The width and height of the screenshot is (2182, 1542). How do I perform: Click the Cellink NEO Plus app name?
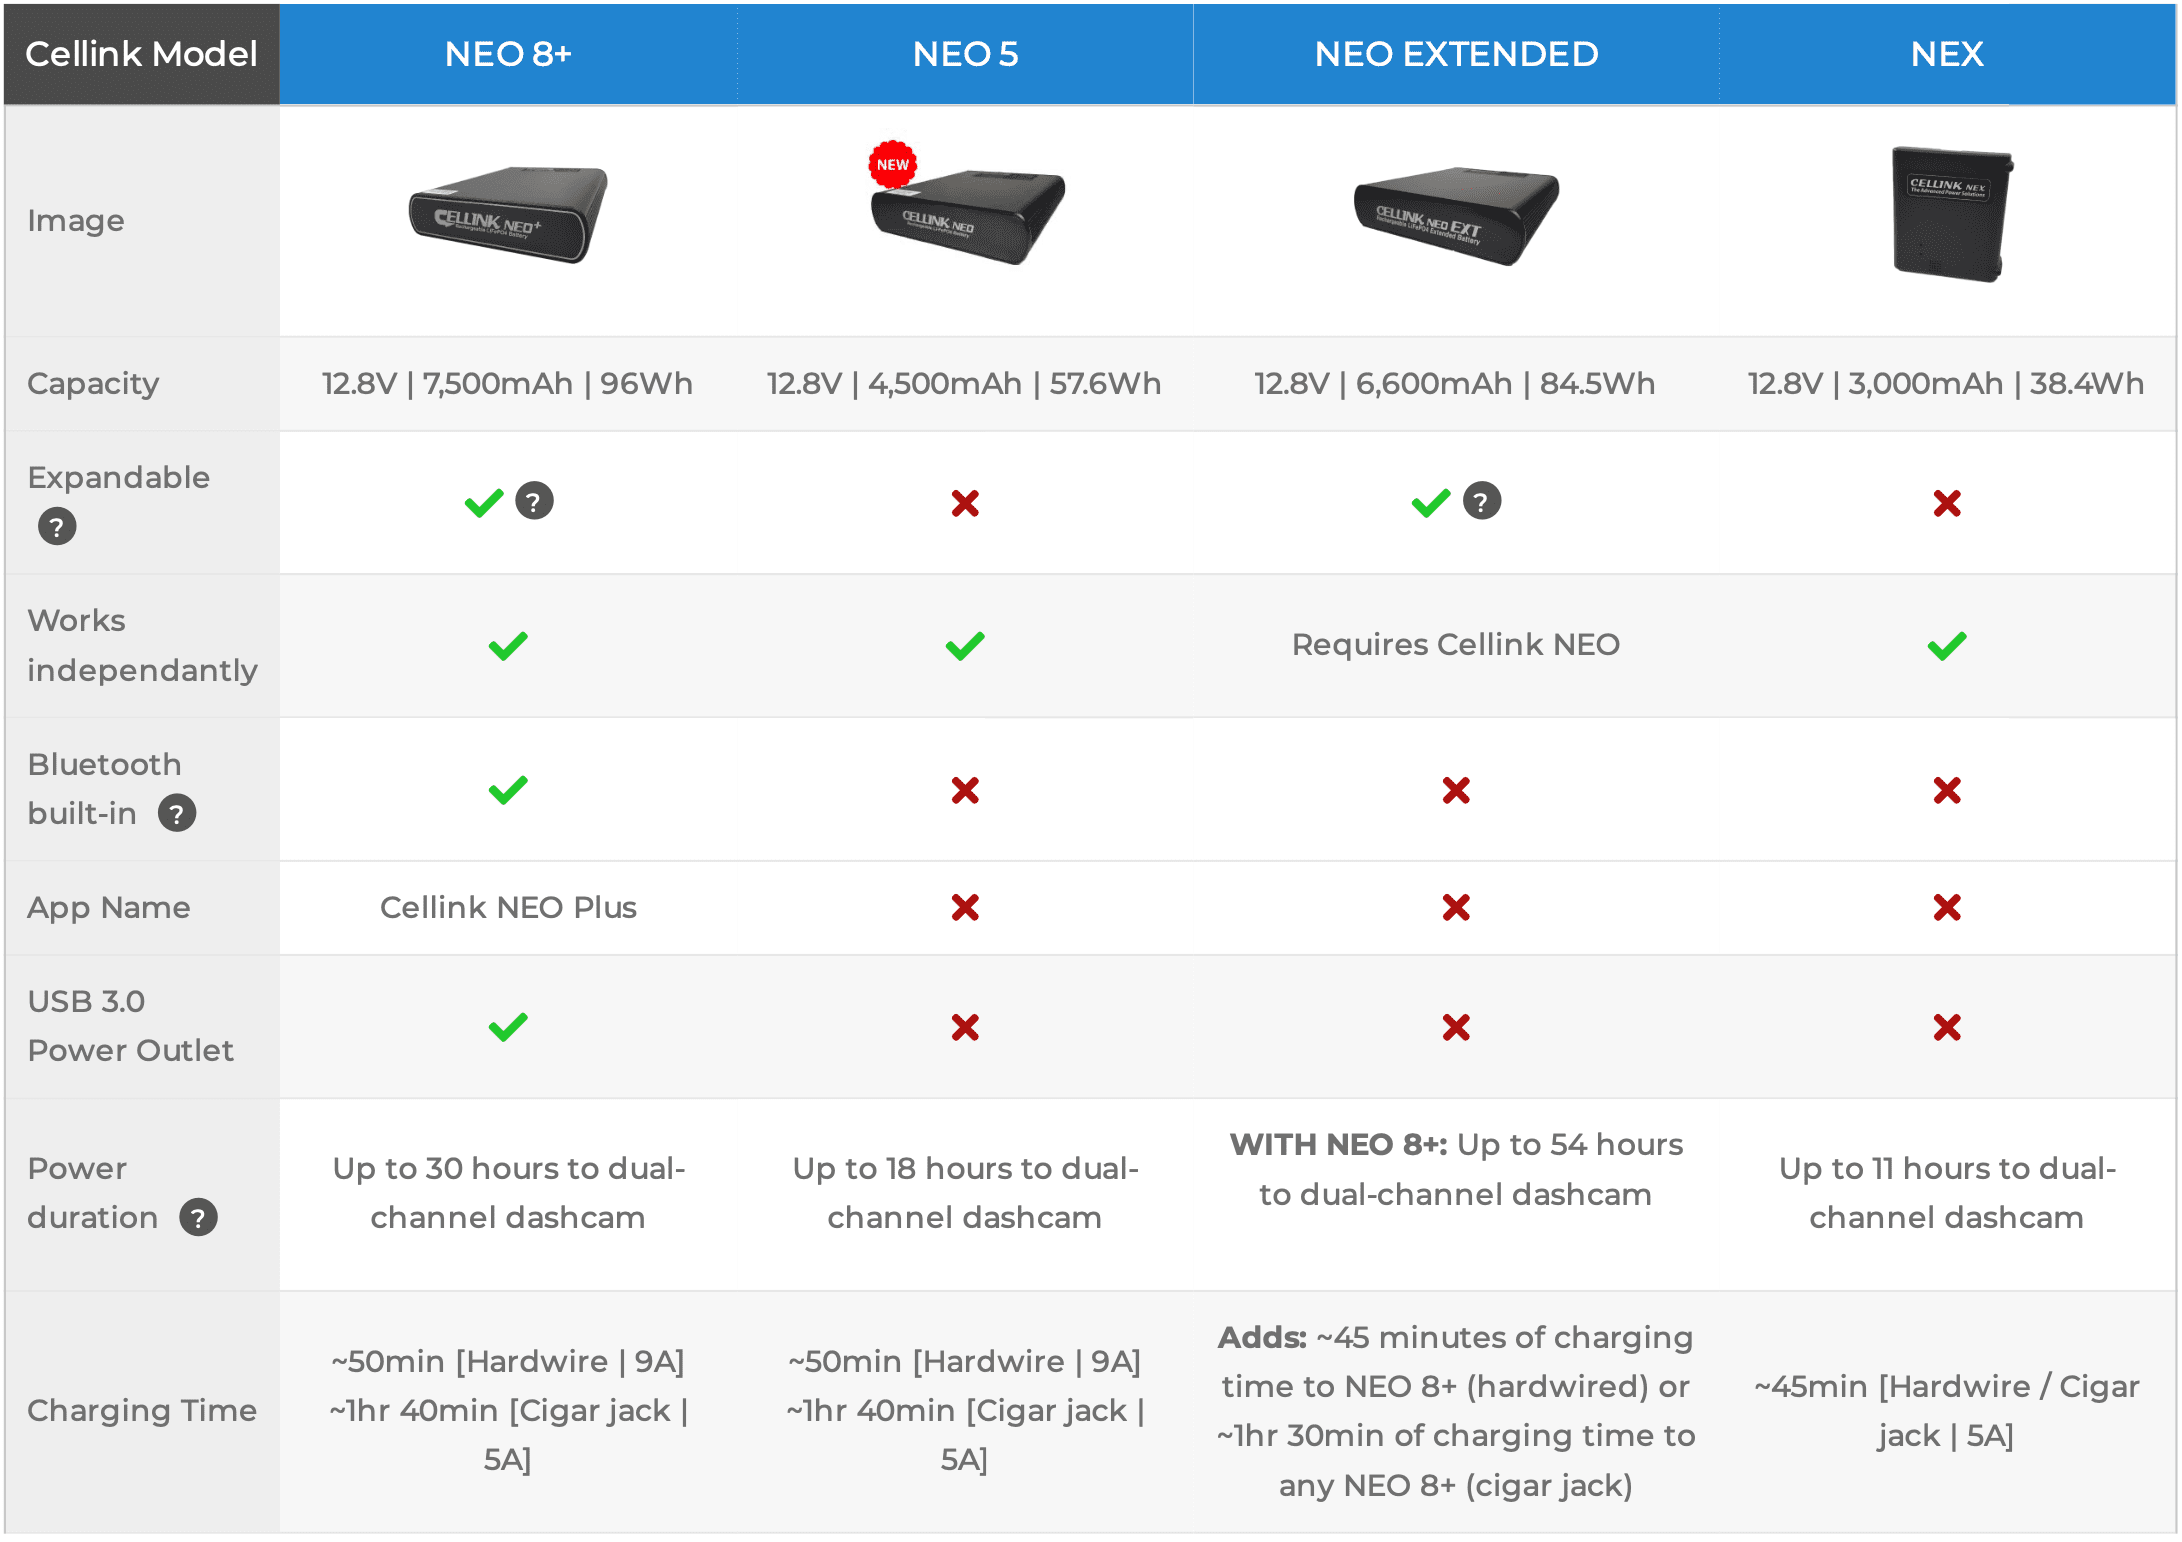[x=508, y=907]
